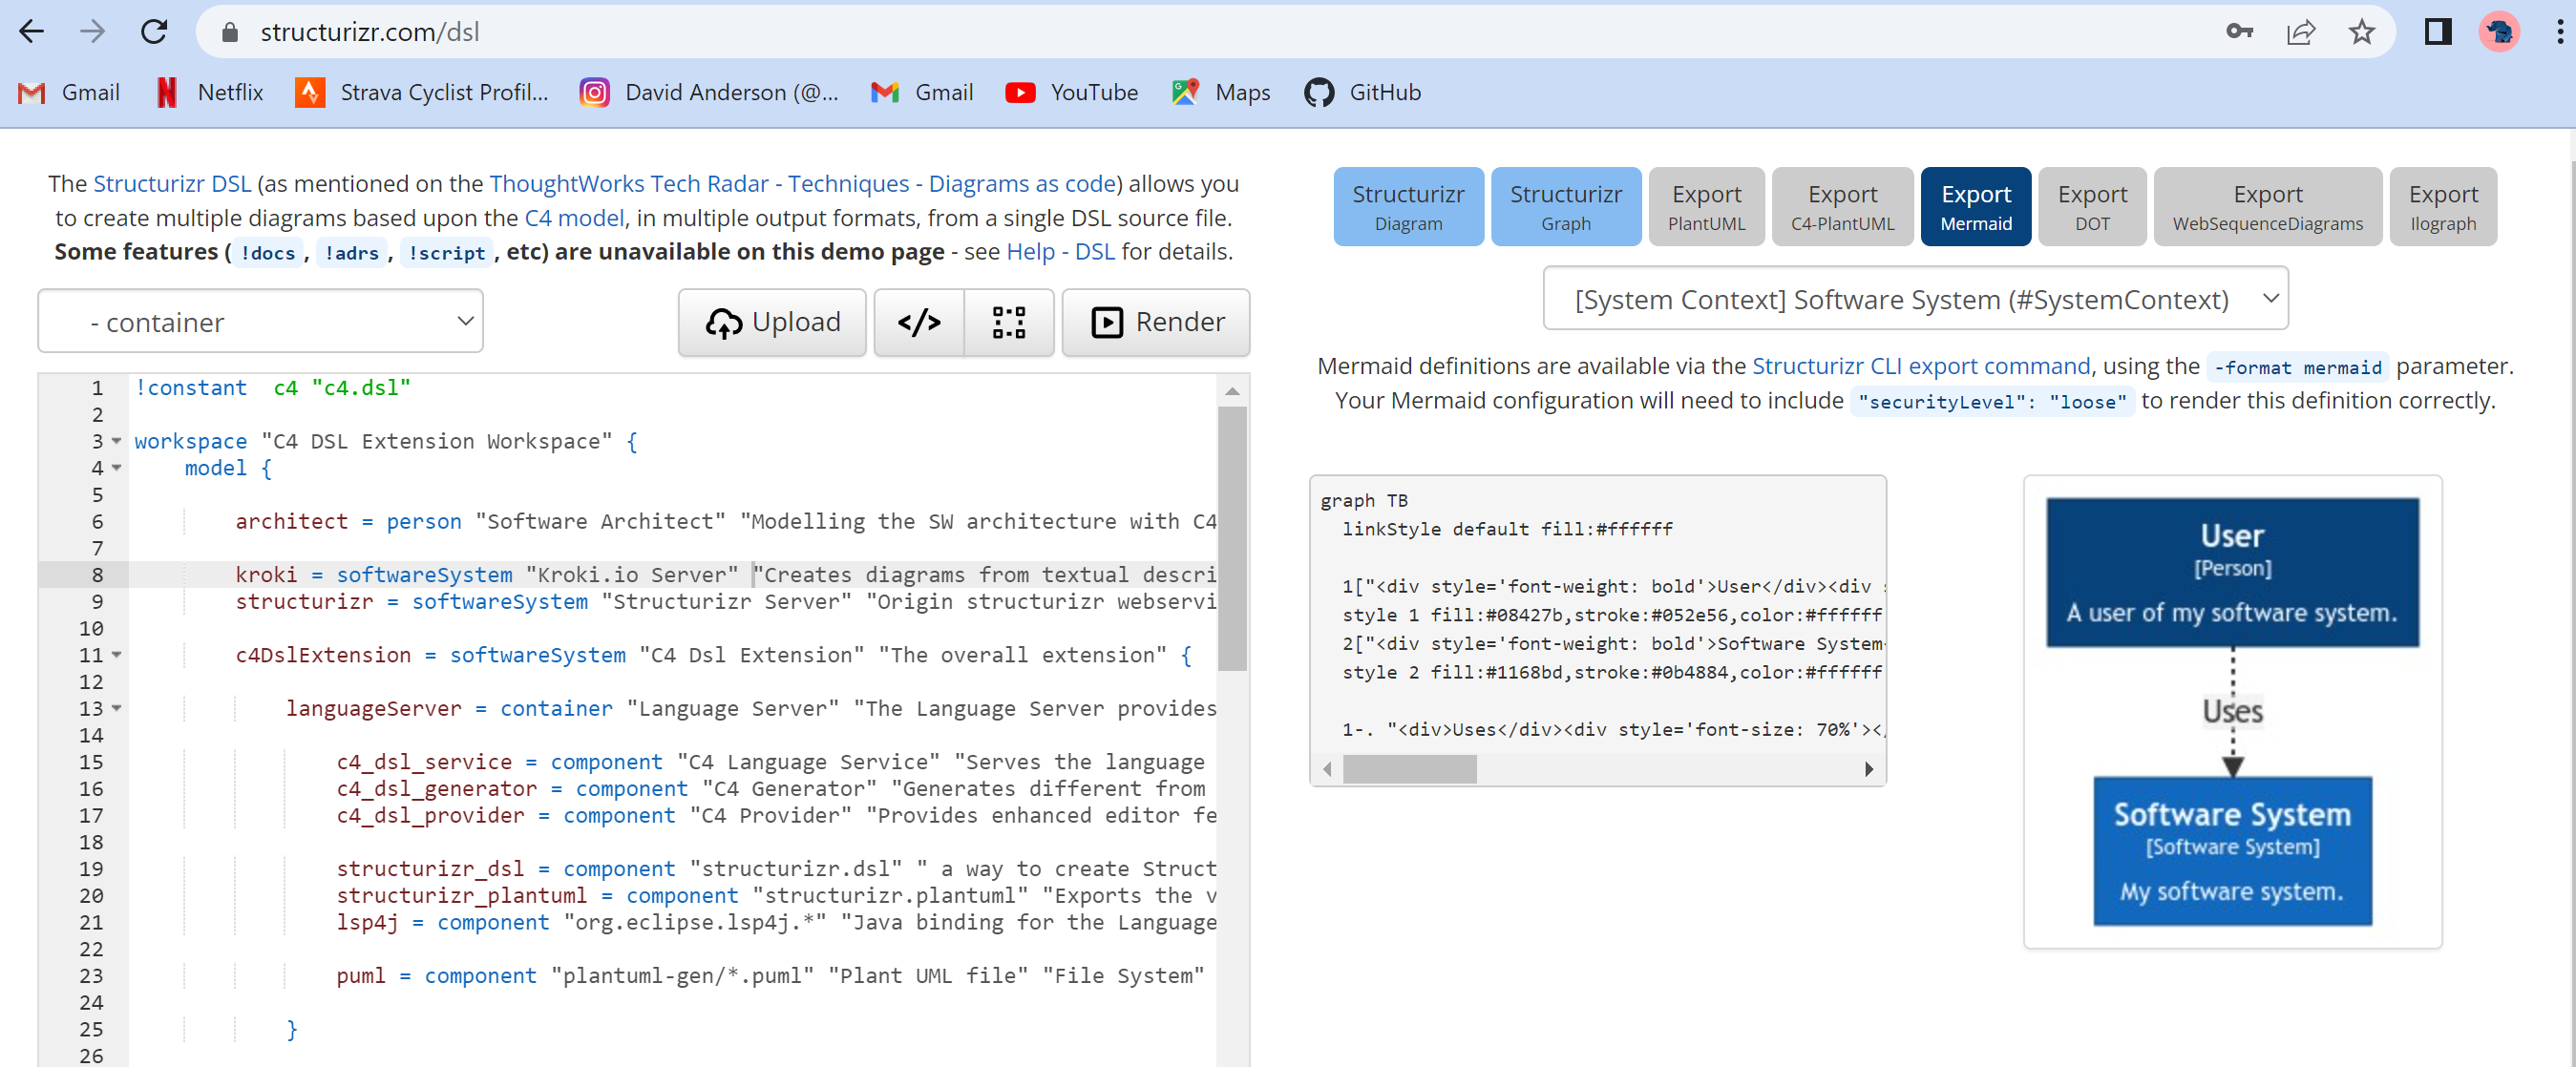The image size is (2576, 1067).
Task: Click the Upload icon
Action: click(x=724, y=322)
